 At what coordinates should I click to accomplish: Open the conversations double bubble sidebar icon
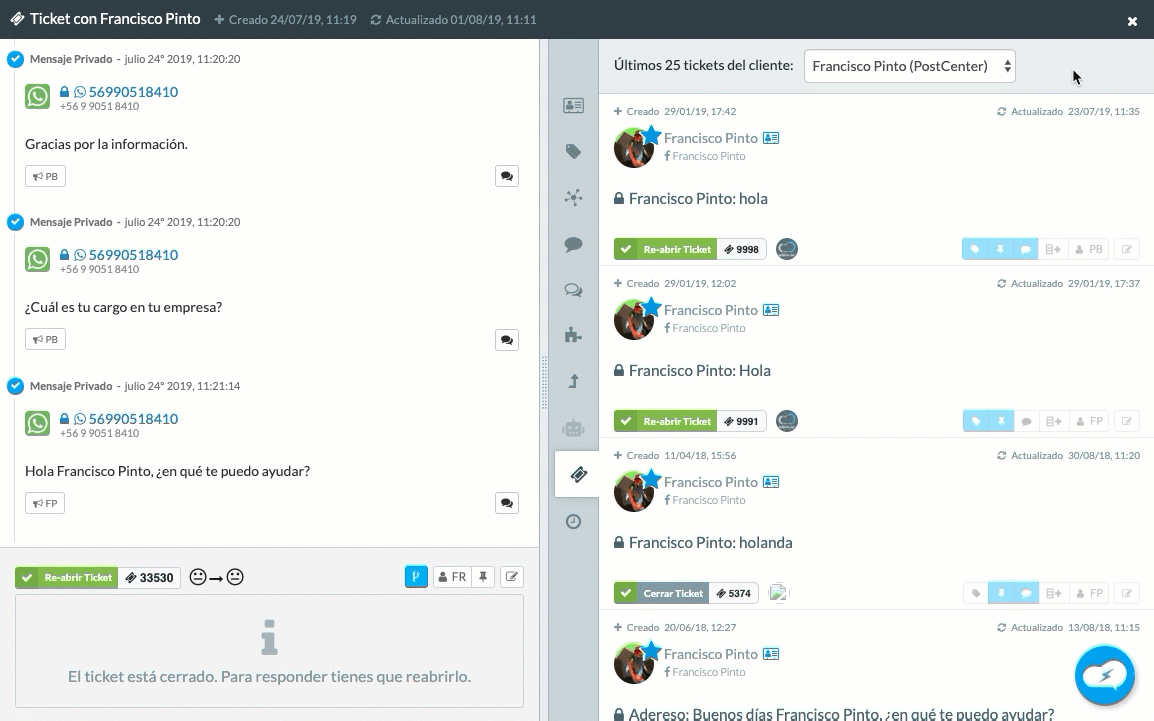coord(573,290)
